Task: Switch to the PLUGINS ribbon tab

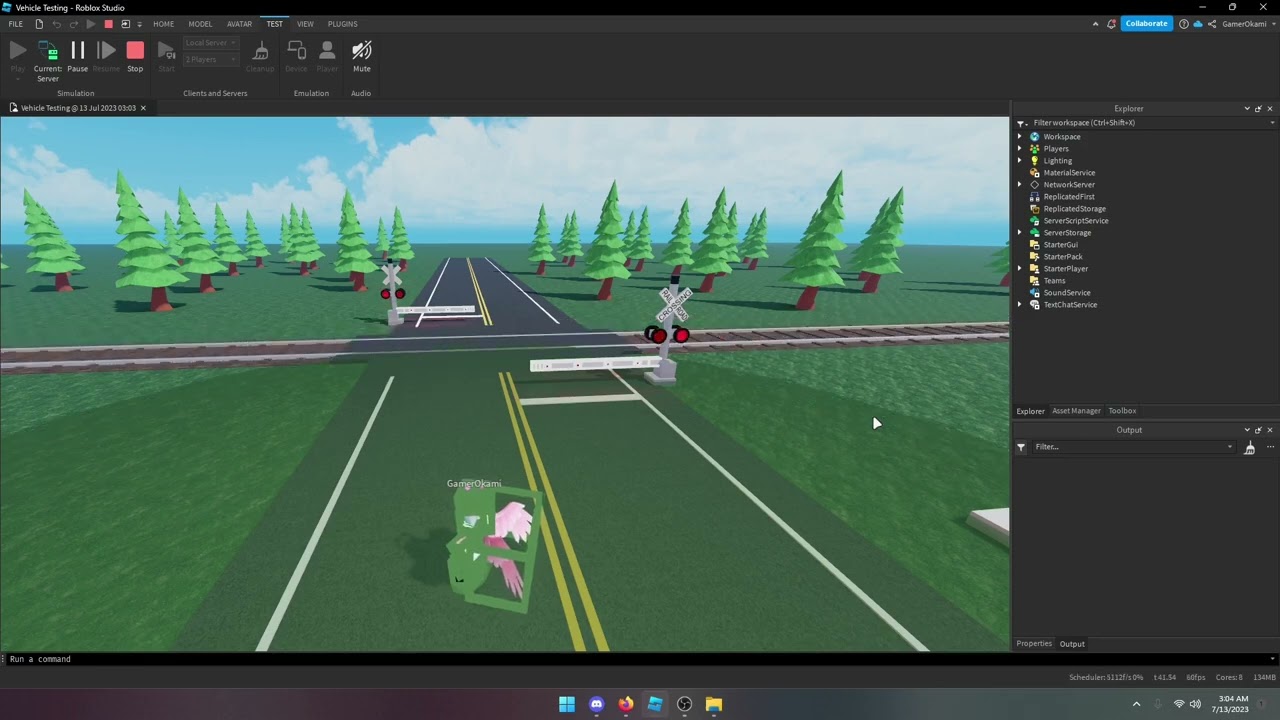Action: (x=343, y=24)
